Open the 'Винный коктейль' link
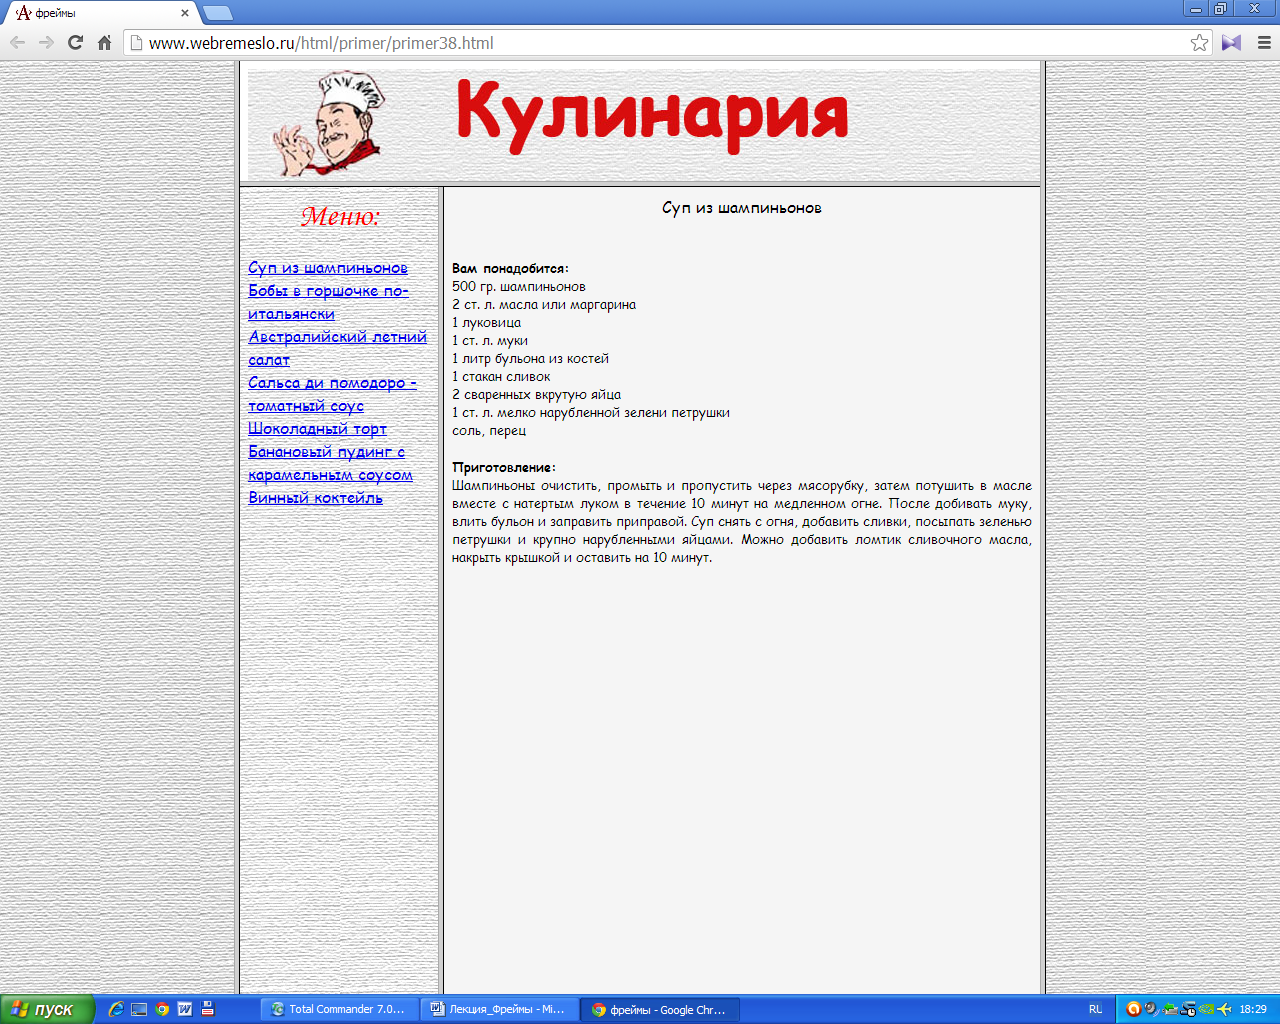This screenshot has width=1280, height=1024. (x=315, y=498)
